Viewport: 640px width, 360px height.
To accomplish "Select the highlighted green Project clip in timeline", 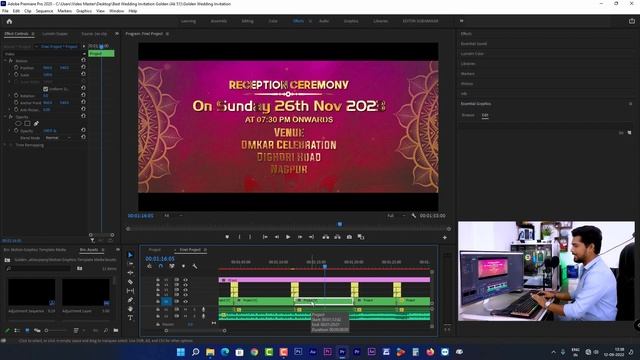I will point(324,301).
